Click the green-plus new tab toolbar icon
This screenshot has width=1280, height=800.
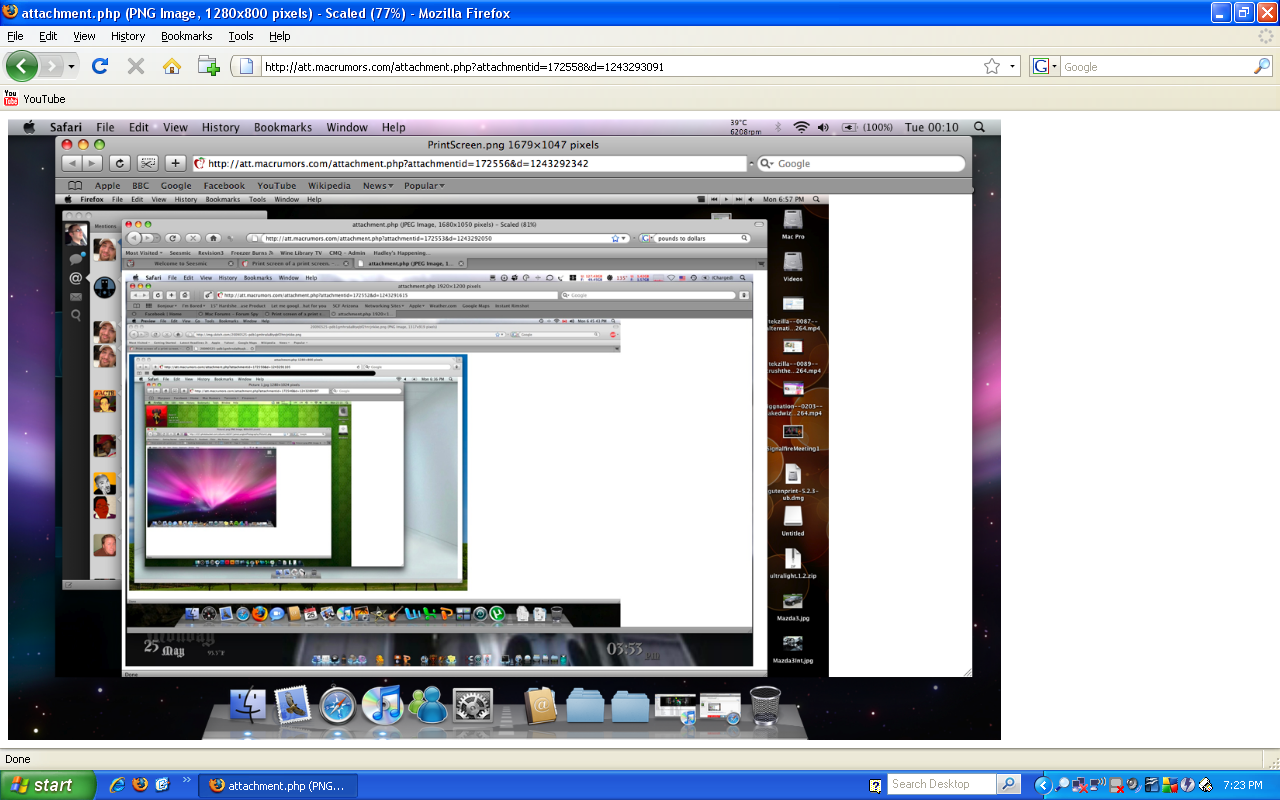click(x=208, y=66)
